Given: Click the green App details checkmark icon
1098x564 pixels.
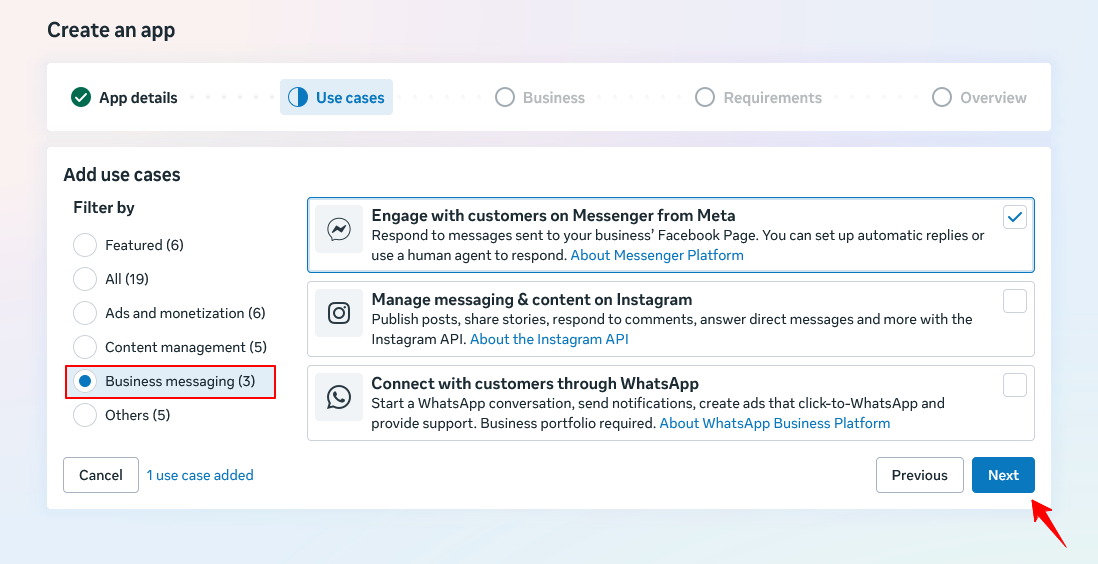Looking at the screenshot, I should (x=81, y=97).
